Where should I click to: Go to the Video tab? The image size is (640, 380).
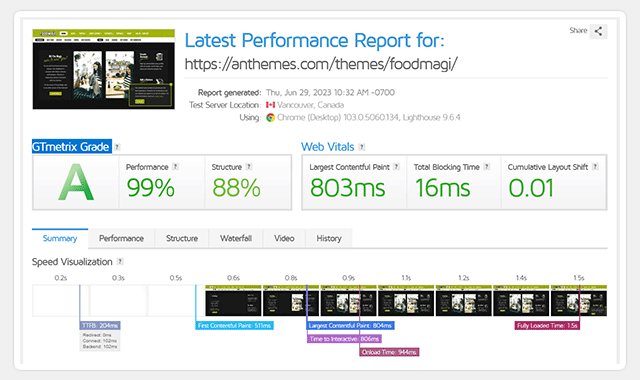284,238
